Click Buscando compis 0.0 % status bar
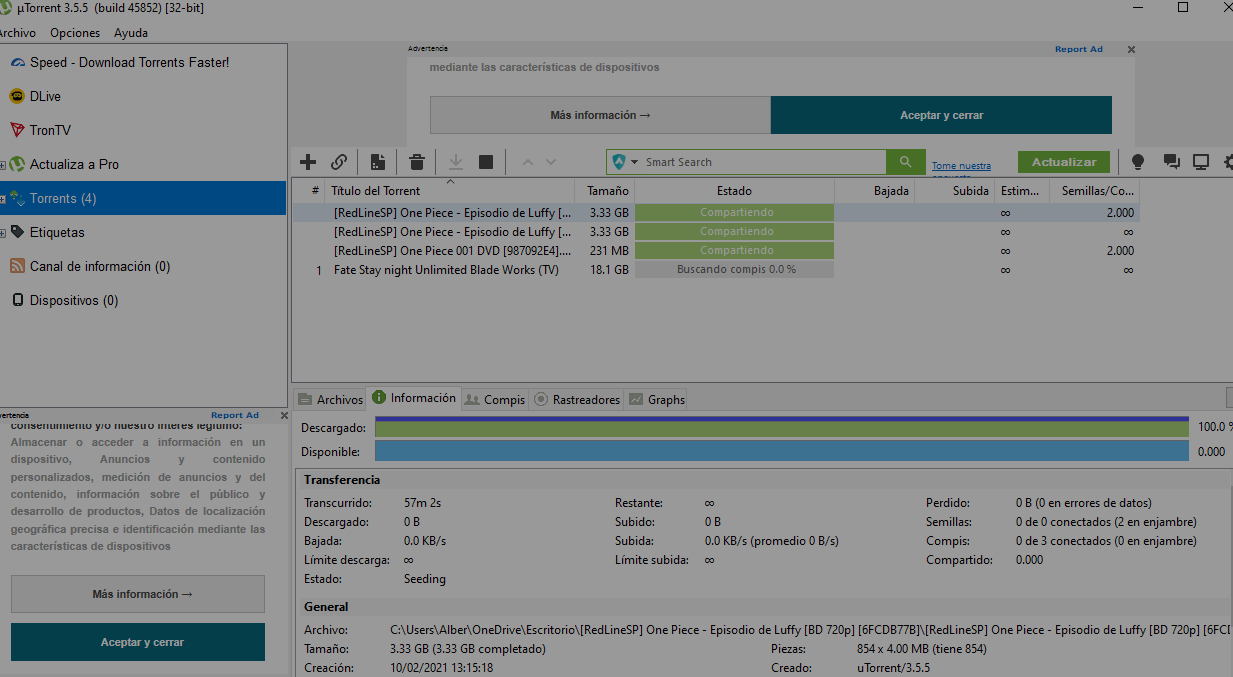Image resolution: width=1233 pixels, height=677 pixels. [x=734, y=270]
